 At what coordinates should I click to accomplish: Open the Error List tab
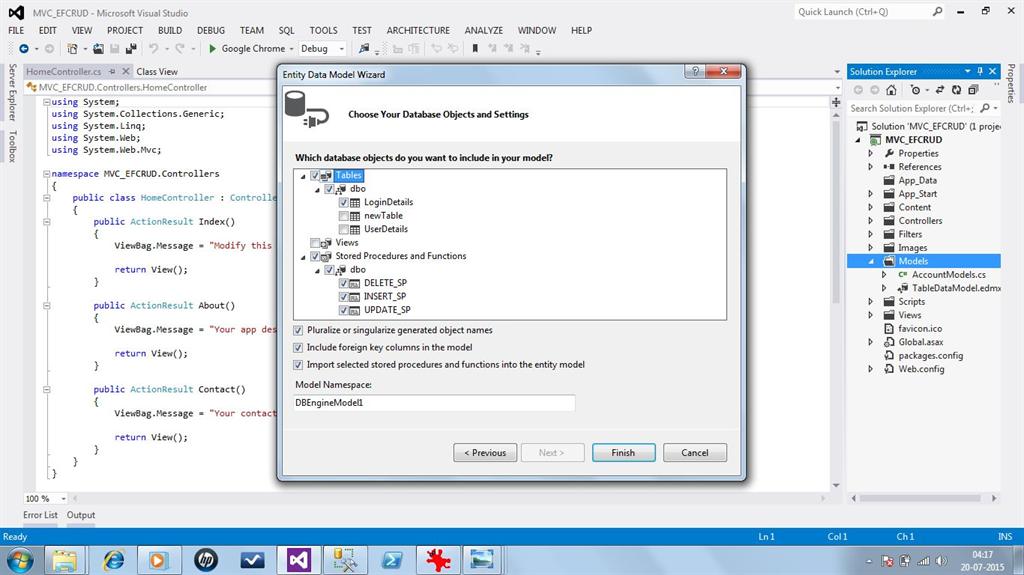[x=40, y=515]
